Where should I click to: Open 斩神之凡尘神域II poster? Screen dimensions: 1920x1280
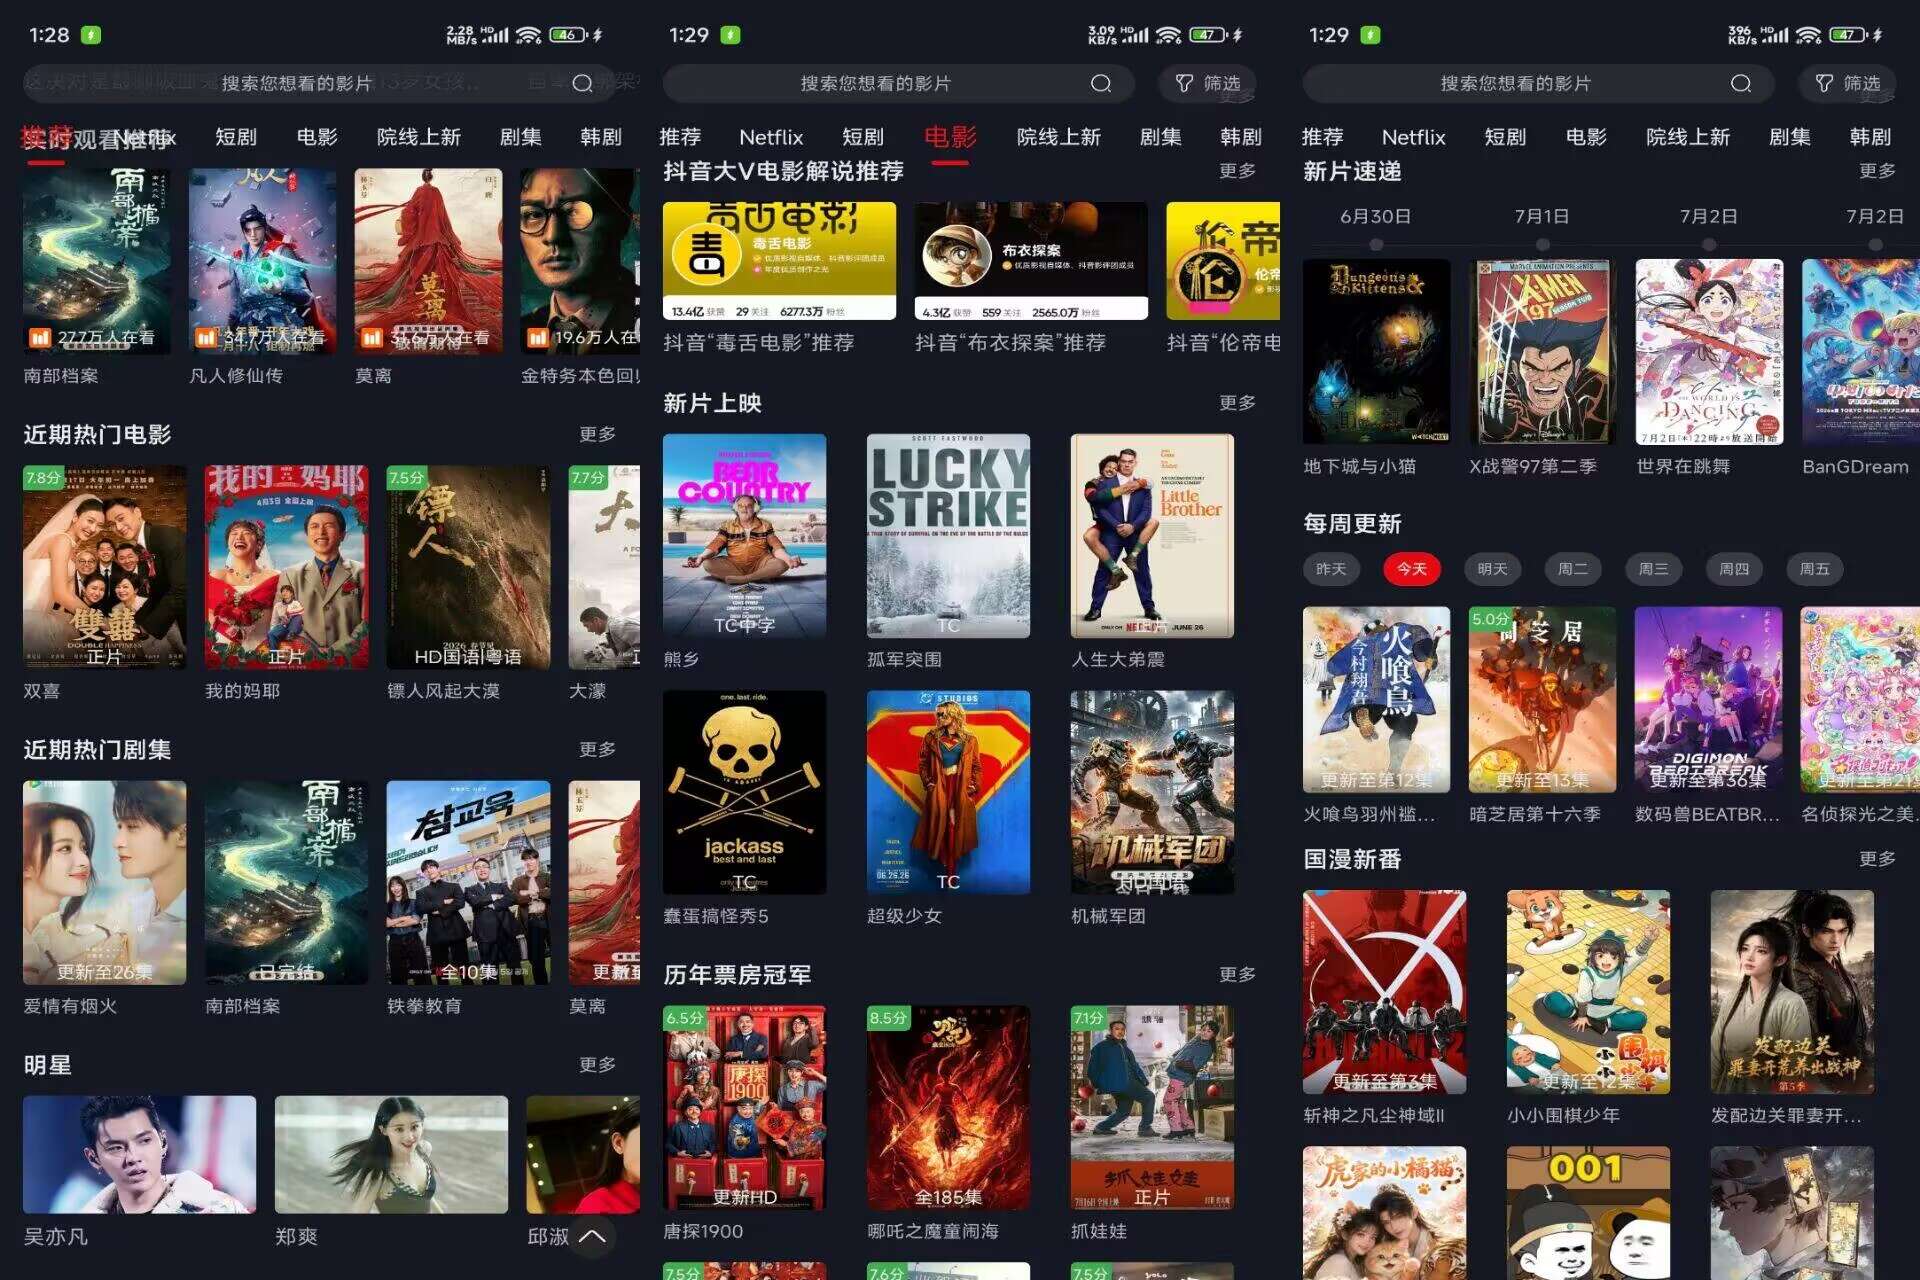coord(1384,992)
